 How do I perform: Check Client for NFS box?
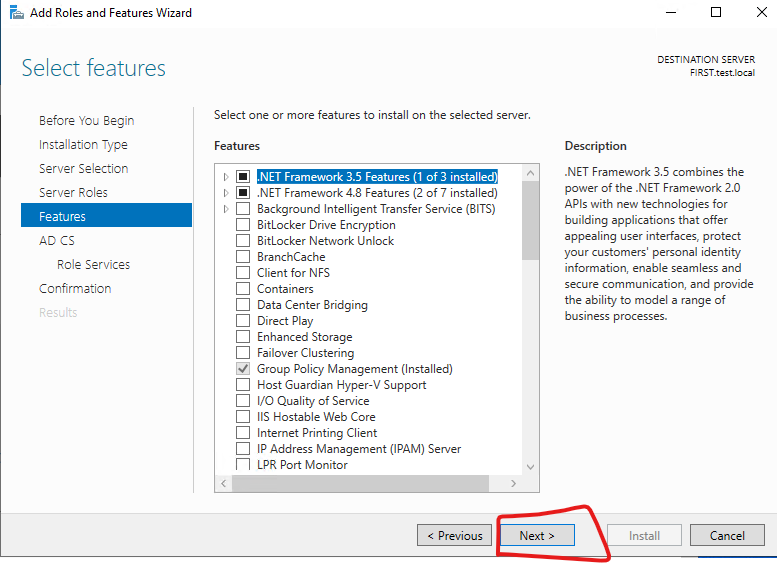[243, 273]
